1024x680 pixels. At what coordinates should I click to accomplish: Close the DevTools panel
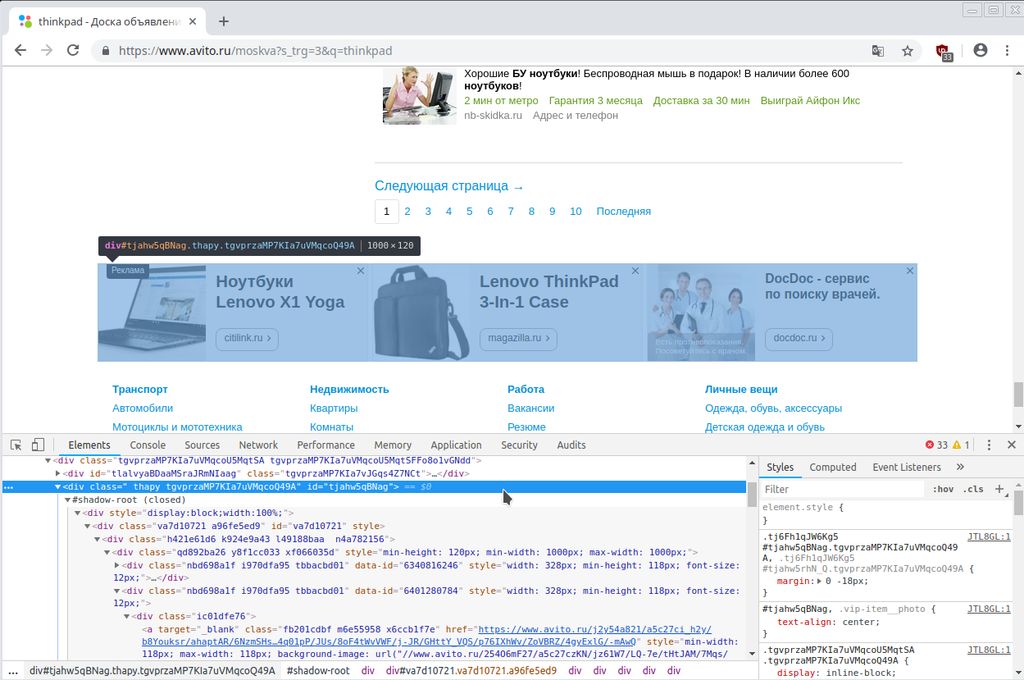[1012, 445]
